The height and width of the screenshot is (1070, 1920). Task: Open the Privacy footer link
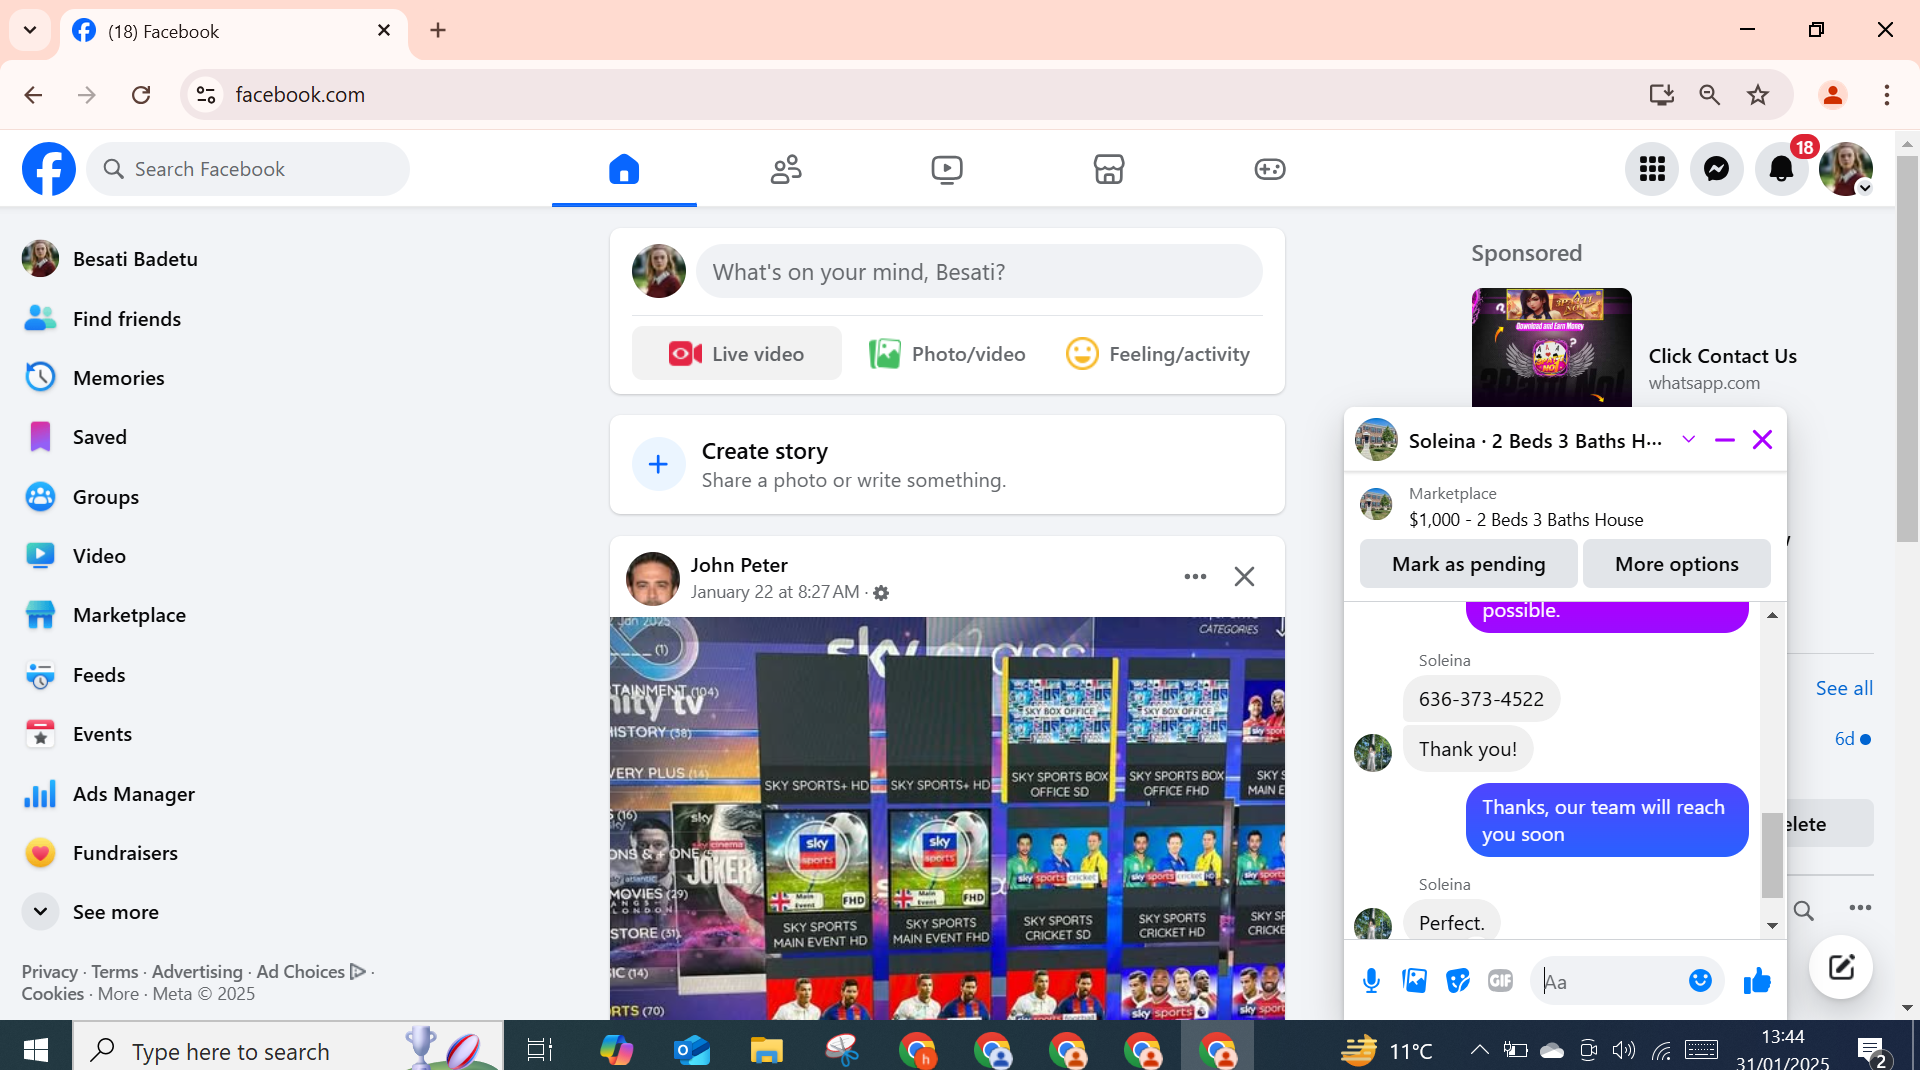click(x=49, y=972)
